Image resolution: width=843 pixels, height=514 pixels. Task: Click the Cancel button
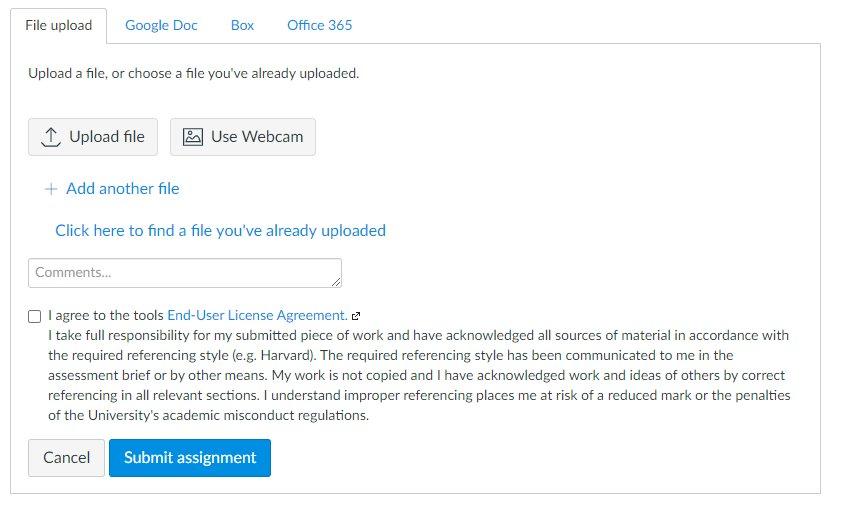pyautogui.click(x=67, y=458)
